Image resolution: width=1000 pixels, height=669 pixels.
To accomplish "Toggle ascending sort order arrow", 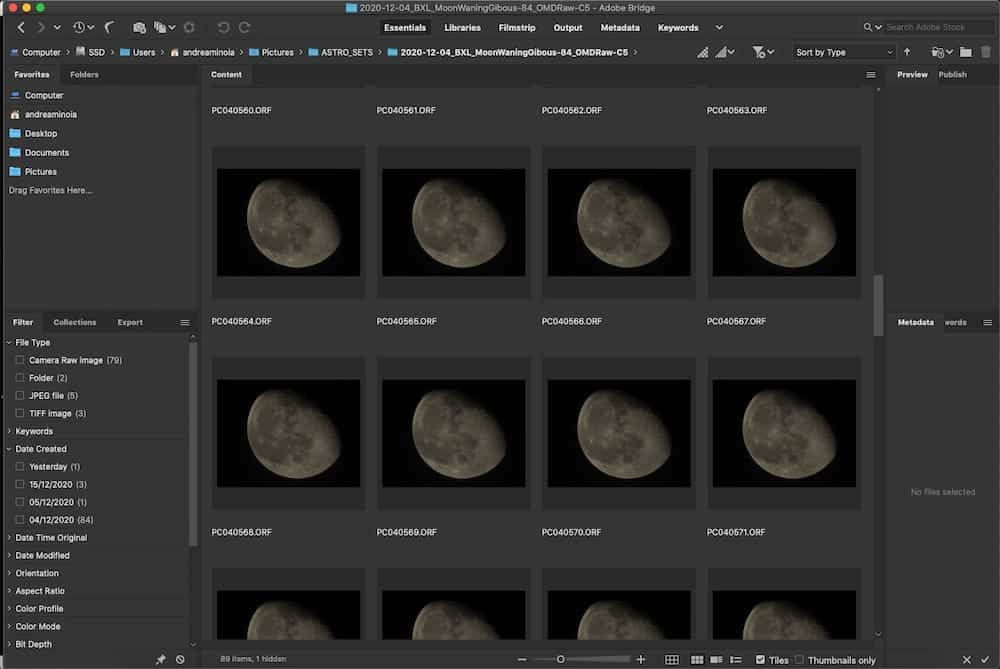I will click(x=907, y=52).
